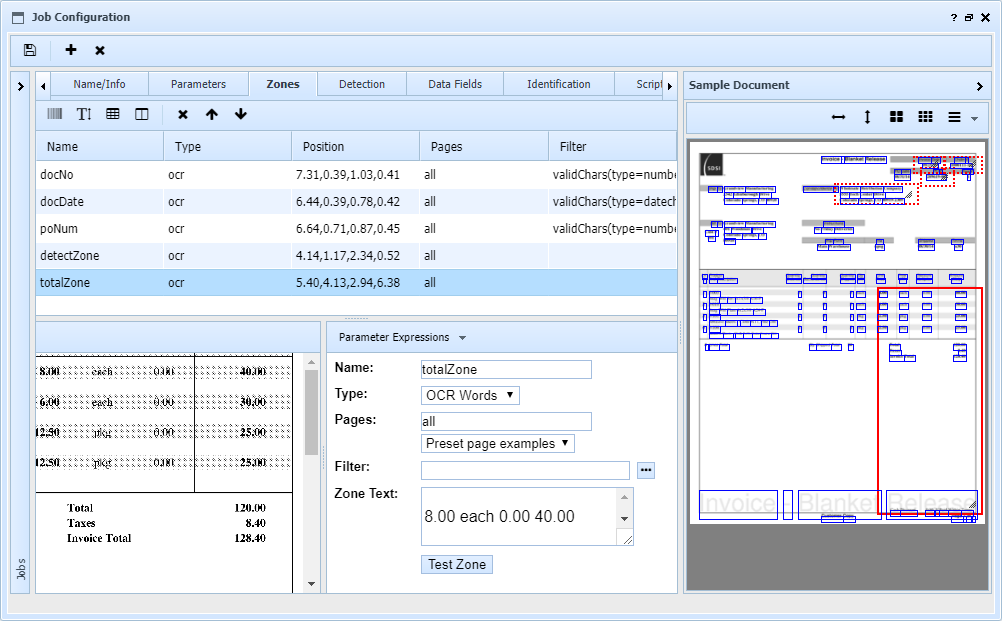This screenshot has width=1002, height=621.
Task: Switch to the Detection tab
Action: [362, 84]
